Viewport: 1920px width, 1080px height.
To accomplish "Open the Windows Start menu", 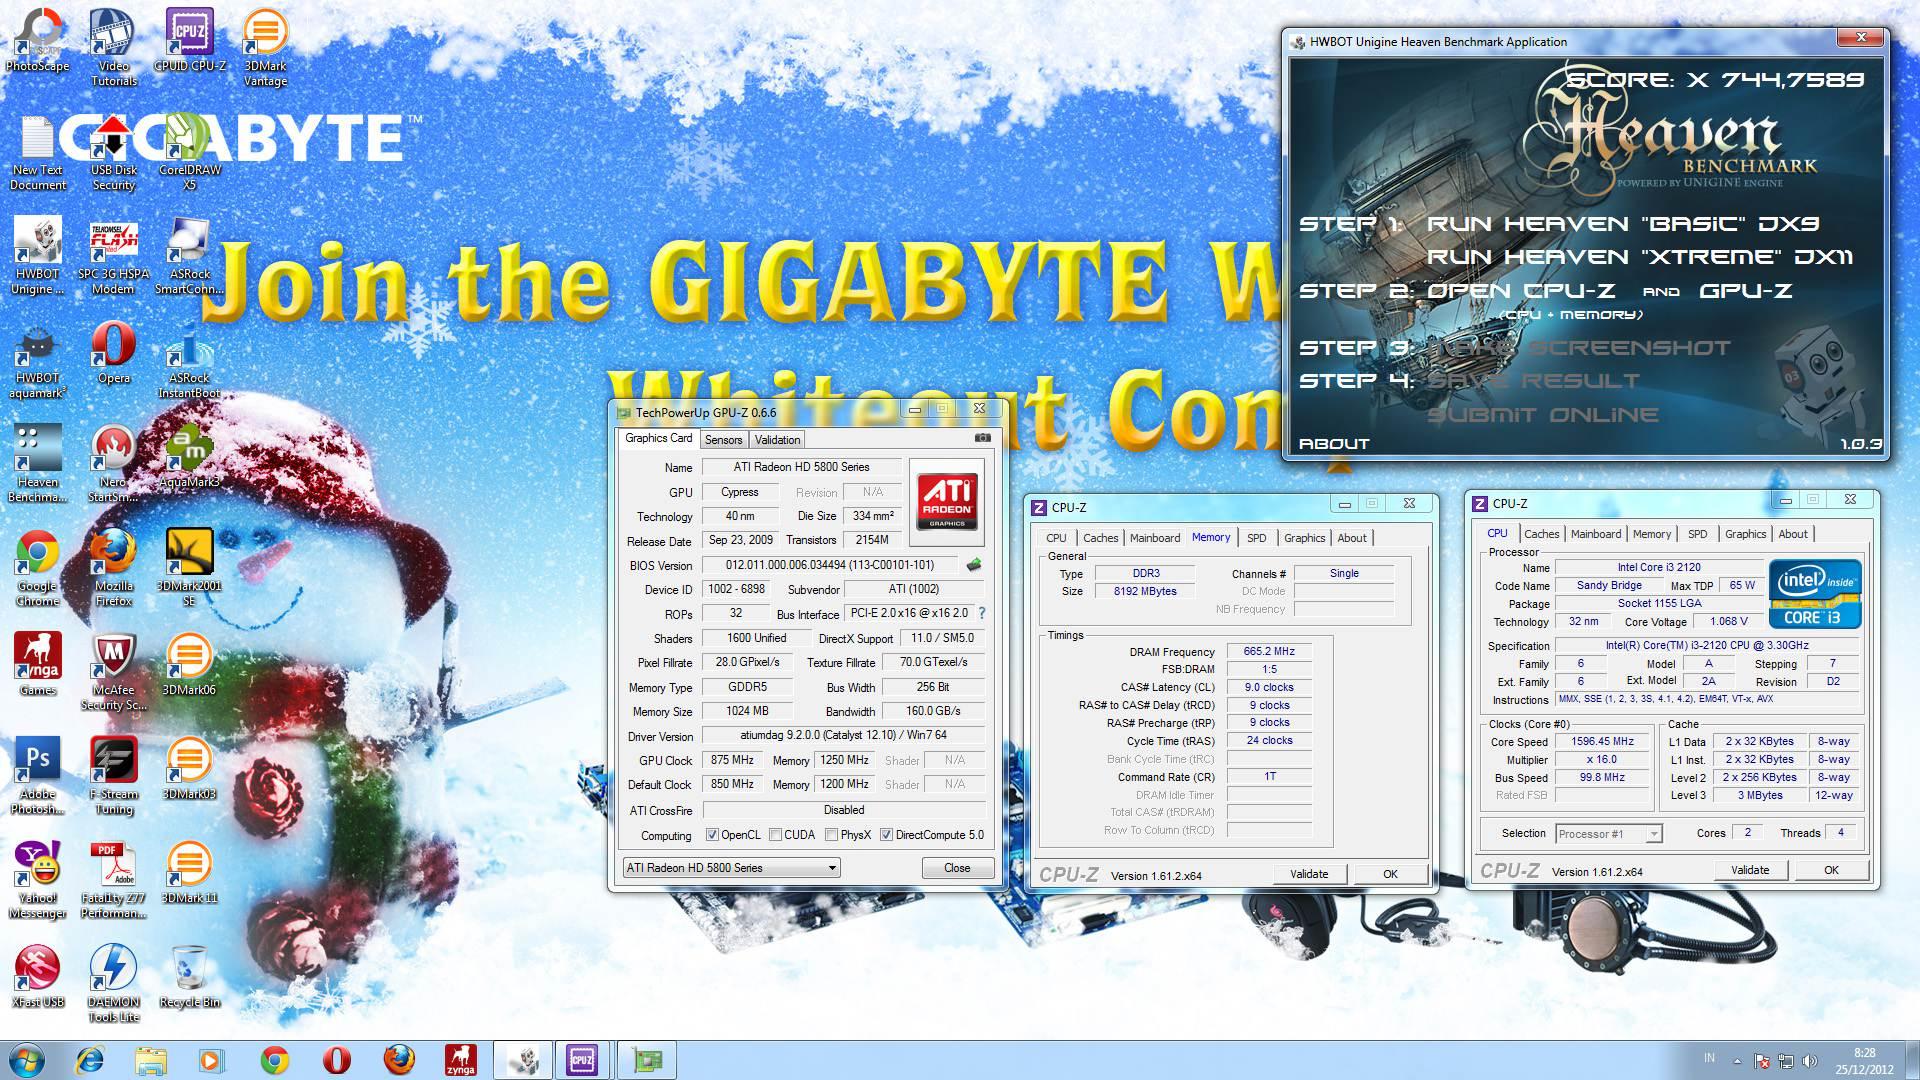I will 26,1060.
